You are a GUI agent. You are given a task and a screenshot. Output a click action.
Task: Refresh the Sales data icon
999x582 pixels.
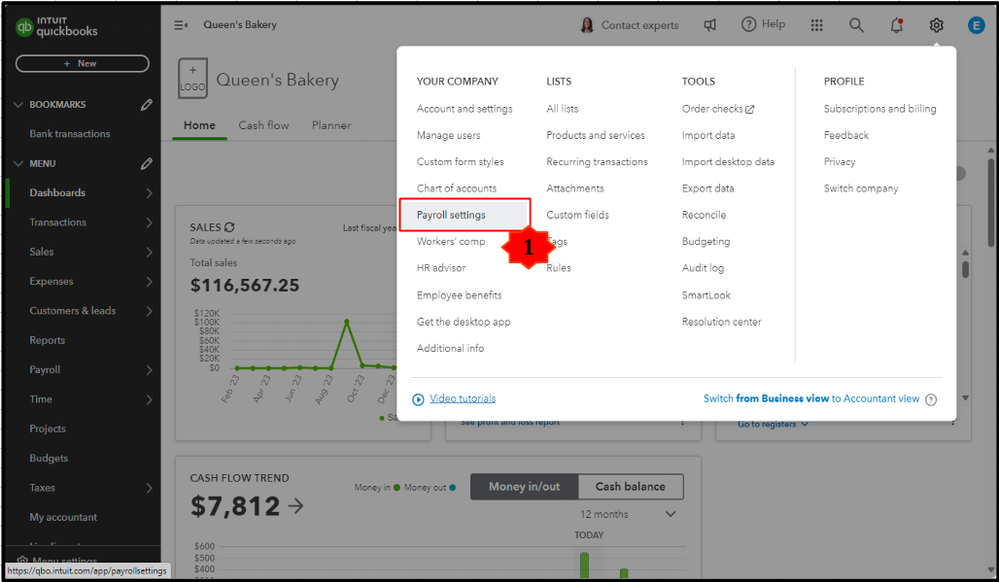pyautogui.click(x=229, y=227)
